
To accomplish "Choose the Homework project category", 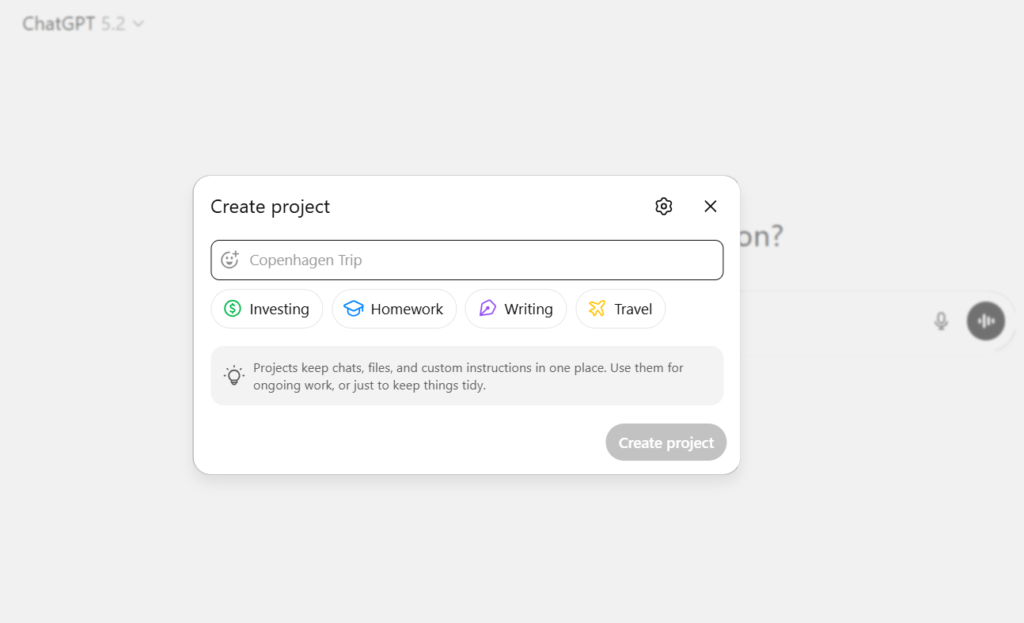I will point(394,309).
